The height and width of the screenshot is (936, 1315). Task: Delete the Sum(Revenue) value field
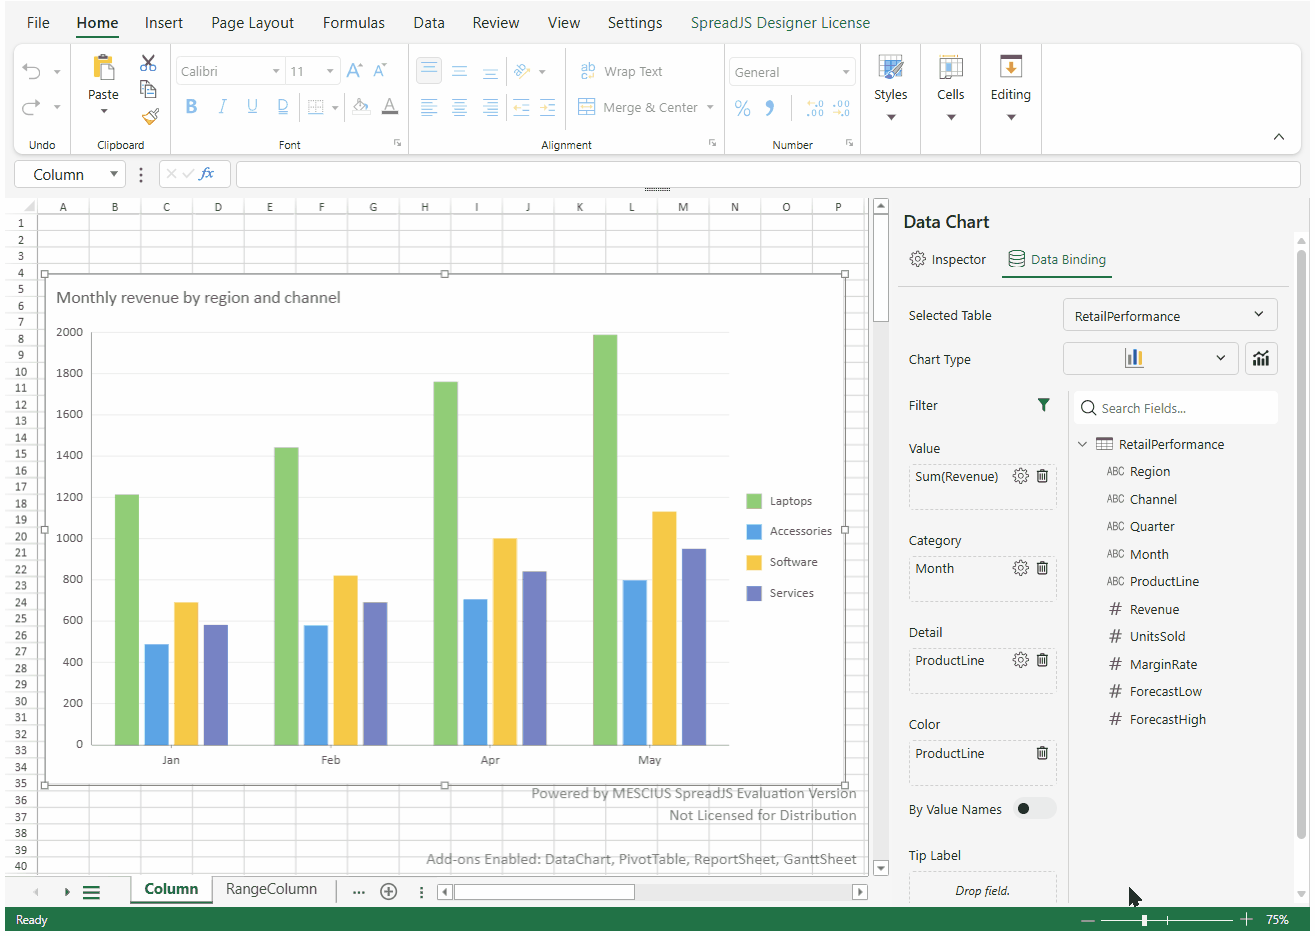(x=1042, y=476)
